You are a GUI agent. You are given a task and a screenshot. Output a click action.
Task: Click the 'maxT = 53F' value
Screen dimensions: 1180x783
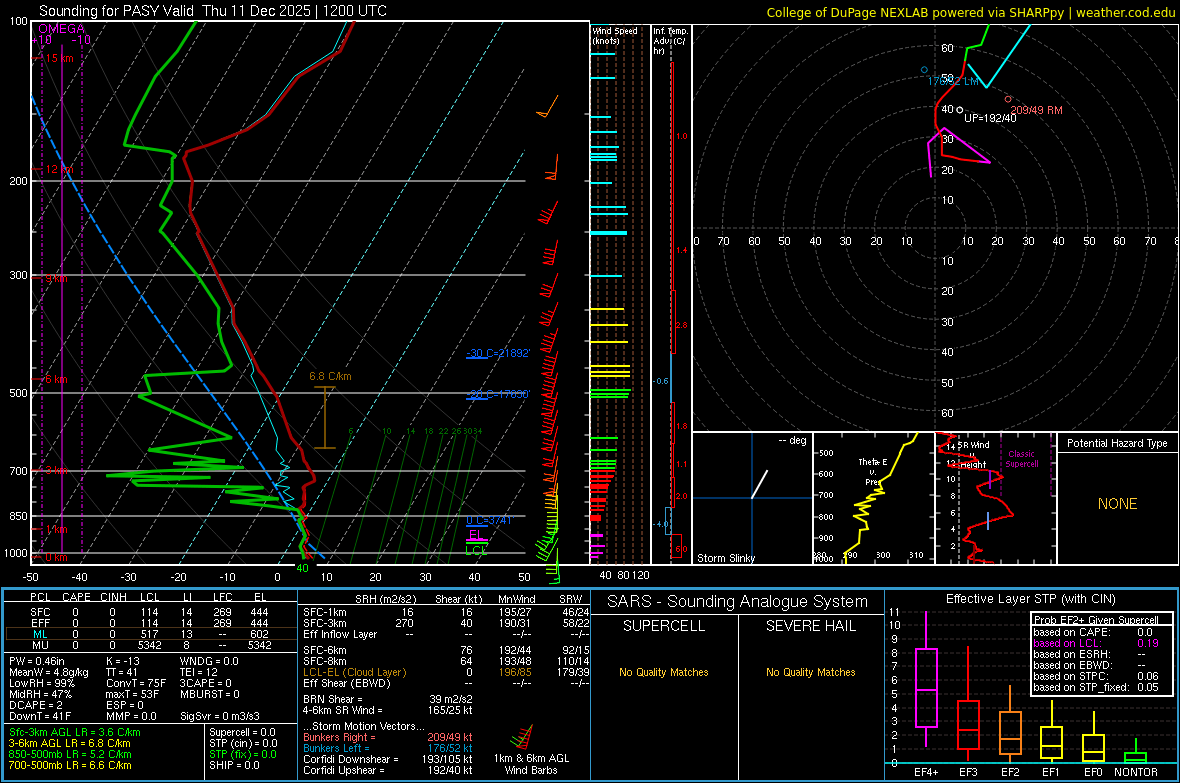(x=132, y=694)
